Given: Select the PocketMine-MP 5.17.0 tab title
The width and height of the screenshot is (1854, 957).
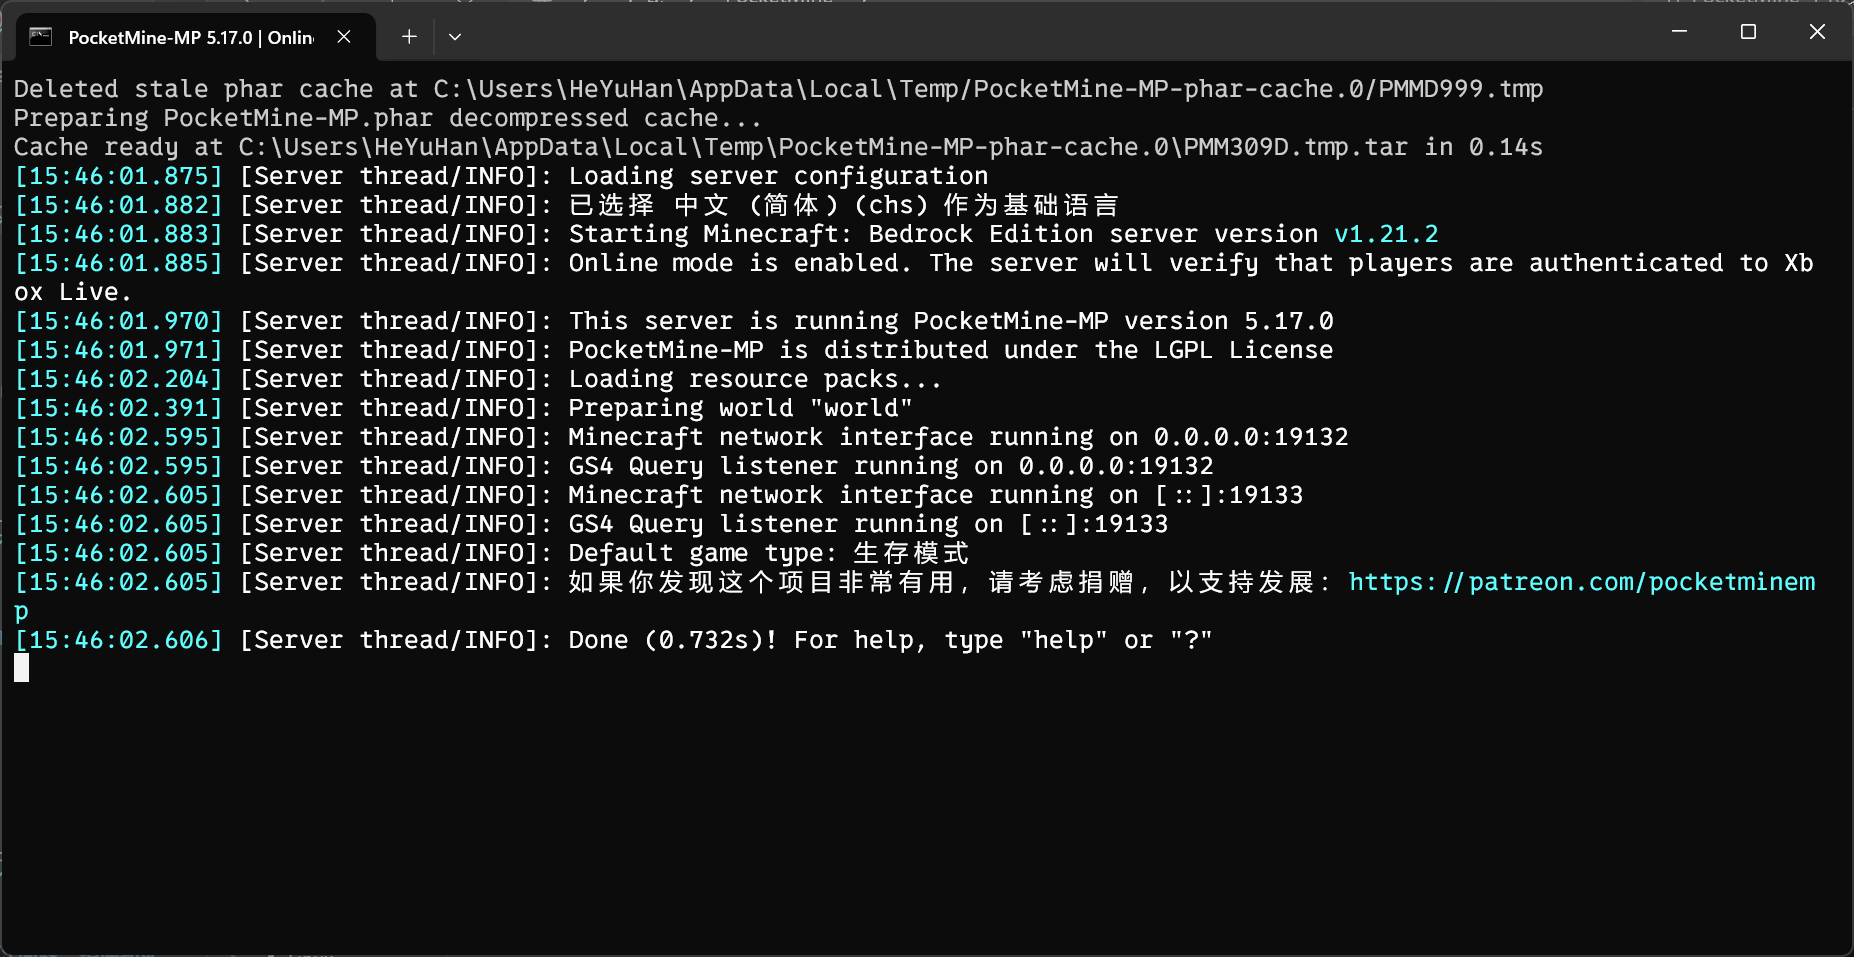Looking at the screenshot, I should (190, 38).
